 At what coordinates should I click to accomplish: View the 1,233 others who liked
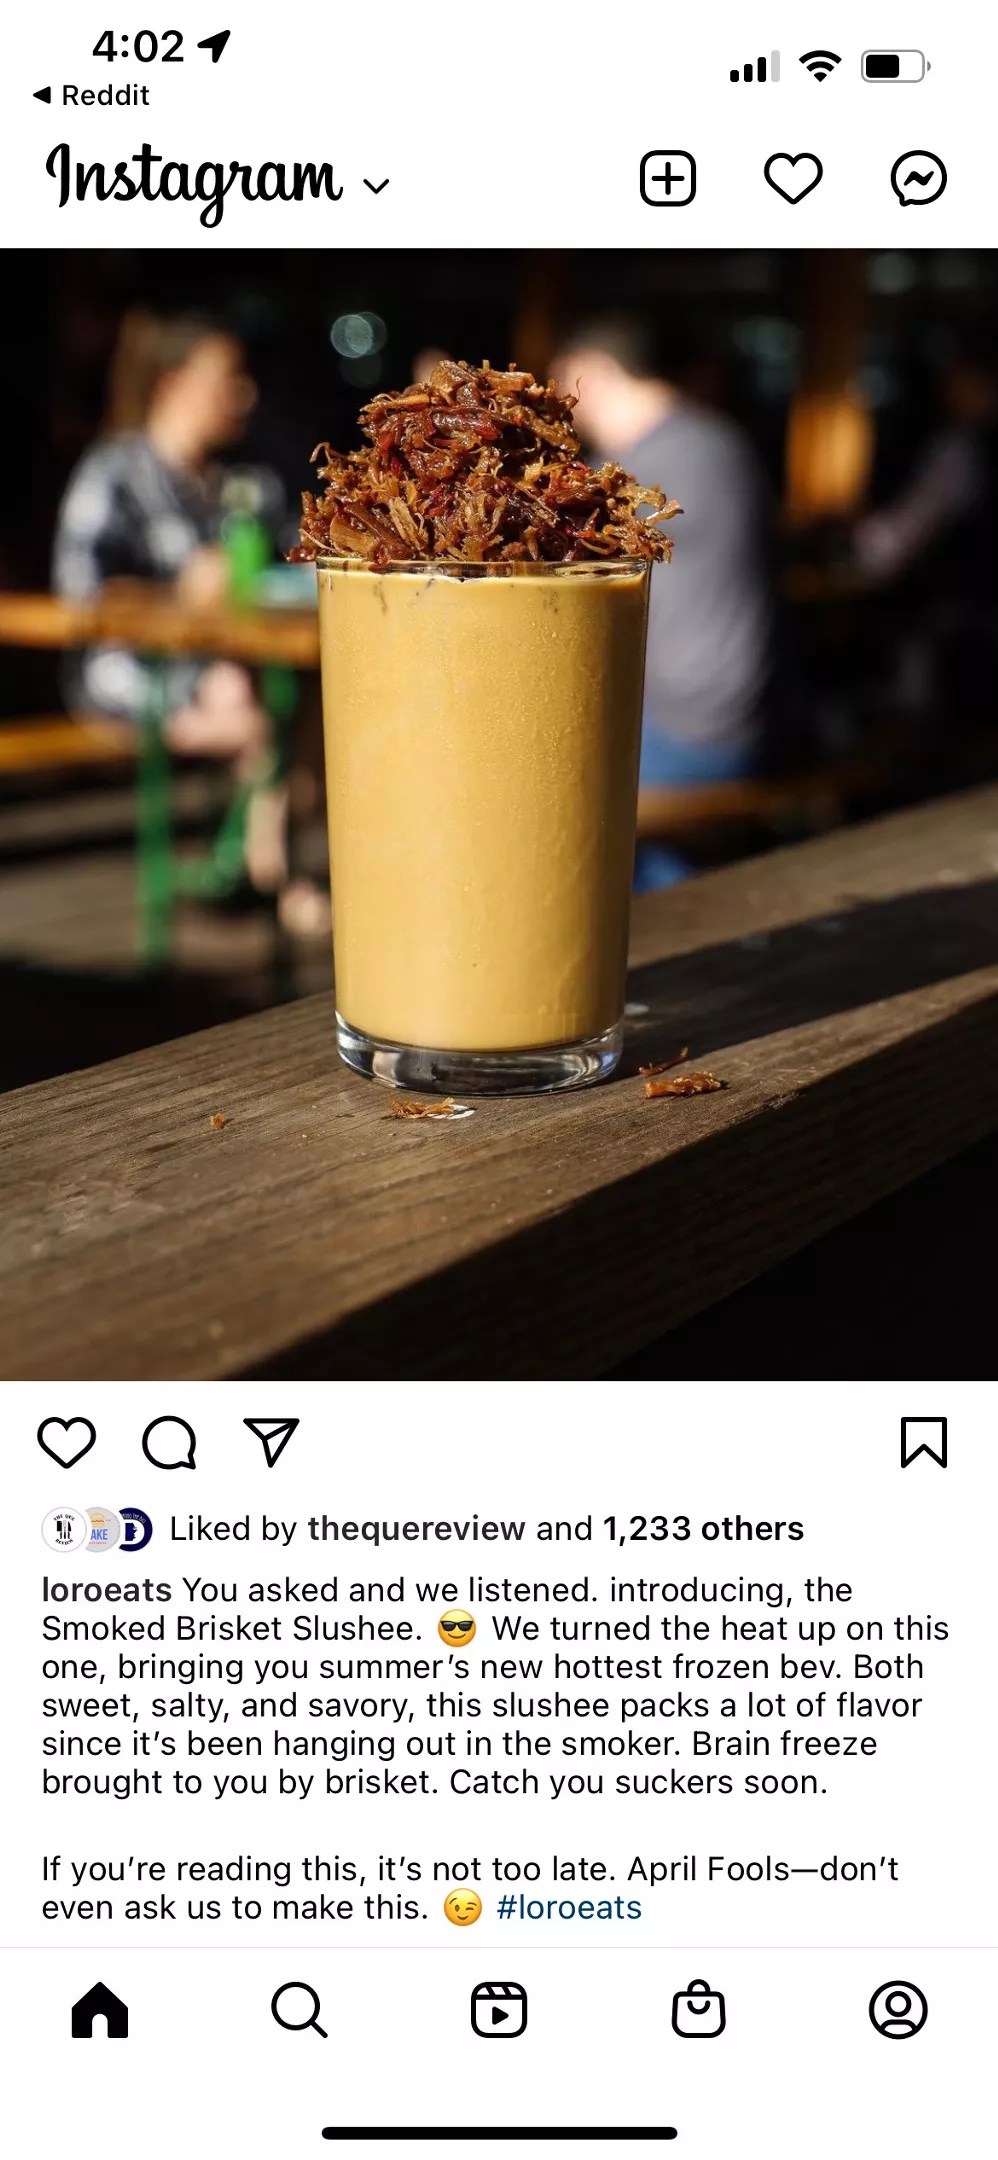point(703,1529)
